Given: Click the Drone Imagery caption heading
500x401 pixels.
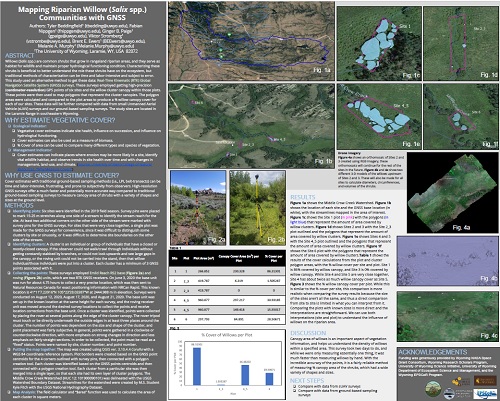Looking at the screenshot, I should pyautogui.click(x=349, y=153).
